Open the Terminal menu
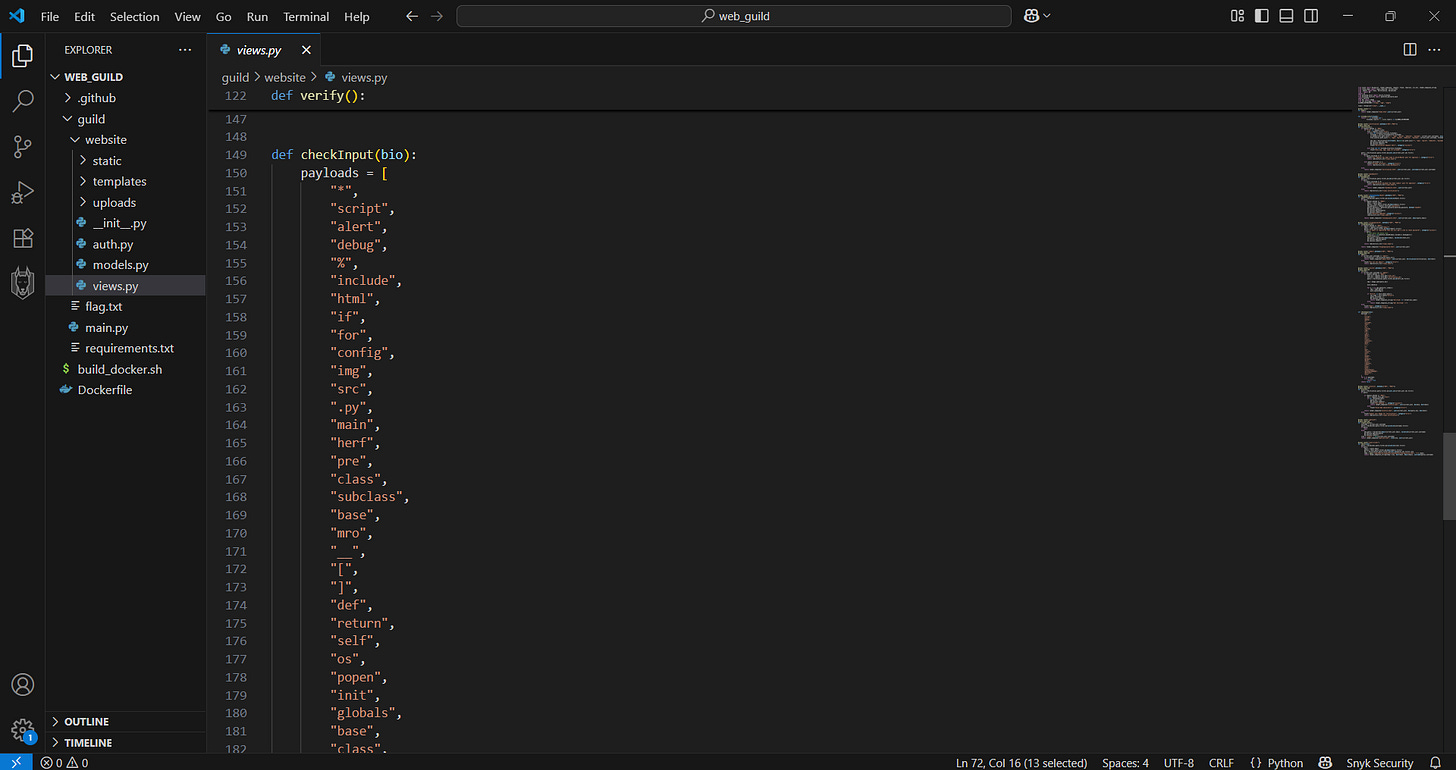The height and width of the screenshot is (770, 1456). click(x=306, y=16)
